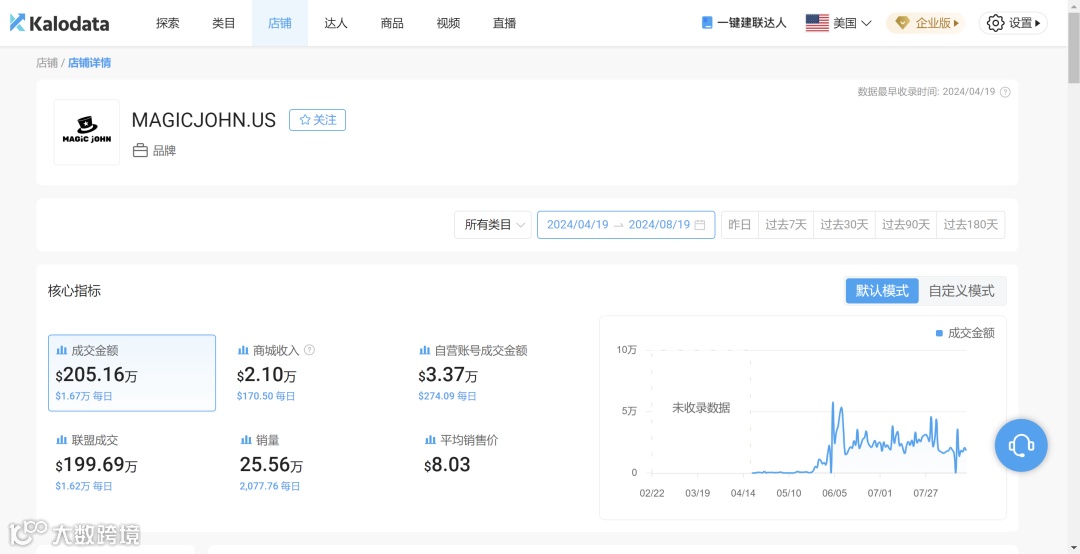Select the 过去7天 time range
Screen dimensions: 1080x554
click(786, 225)
